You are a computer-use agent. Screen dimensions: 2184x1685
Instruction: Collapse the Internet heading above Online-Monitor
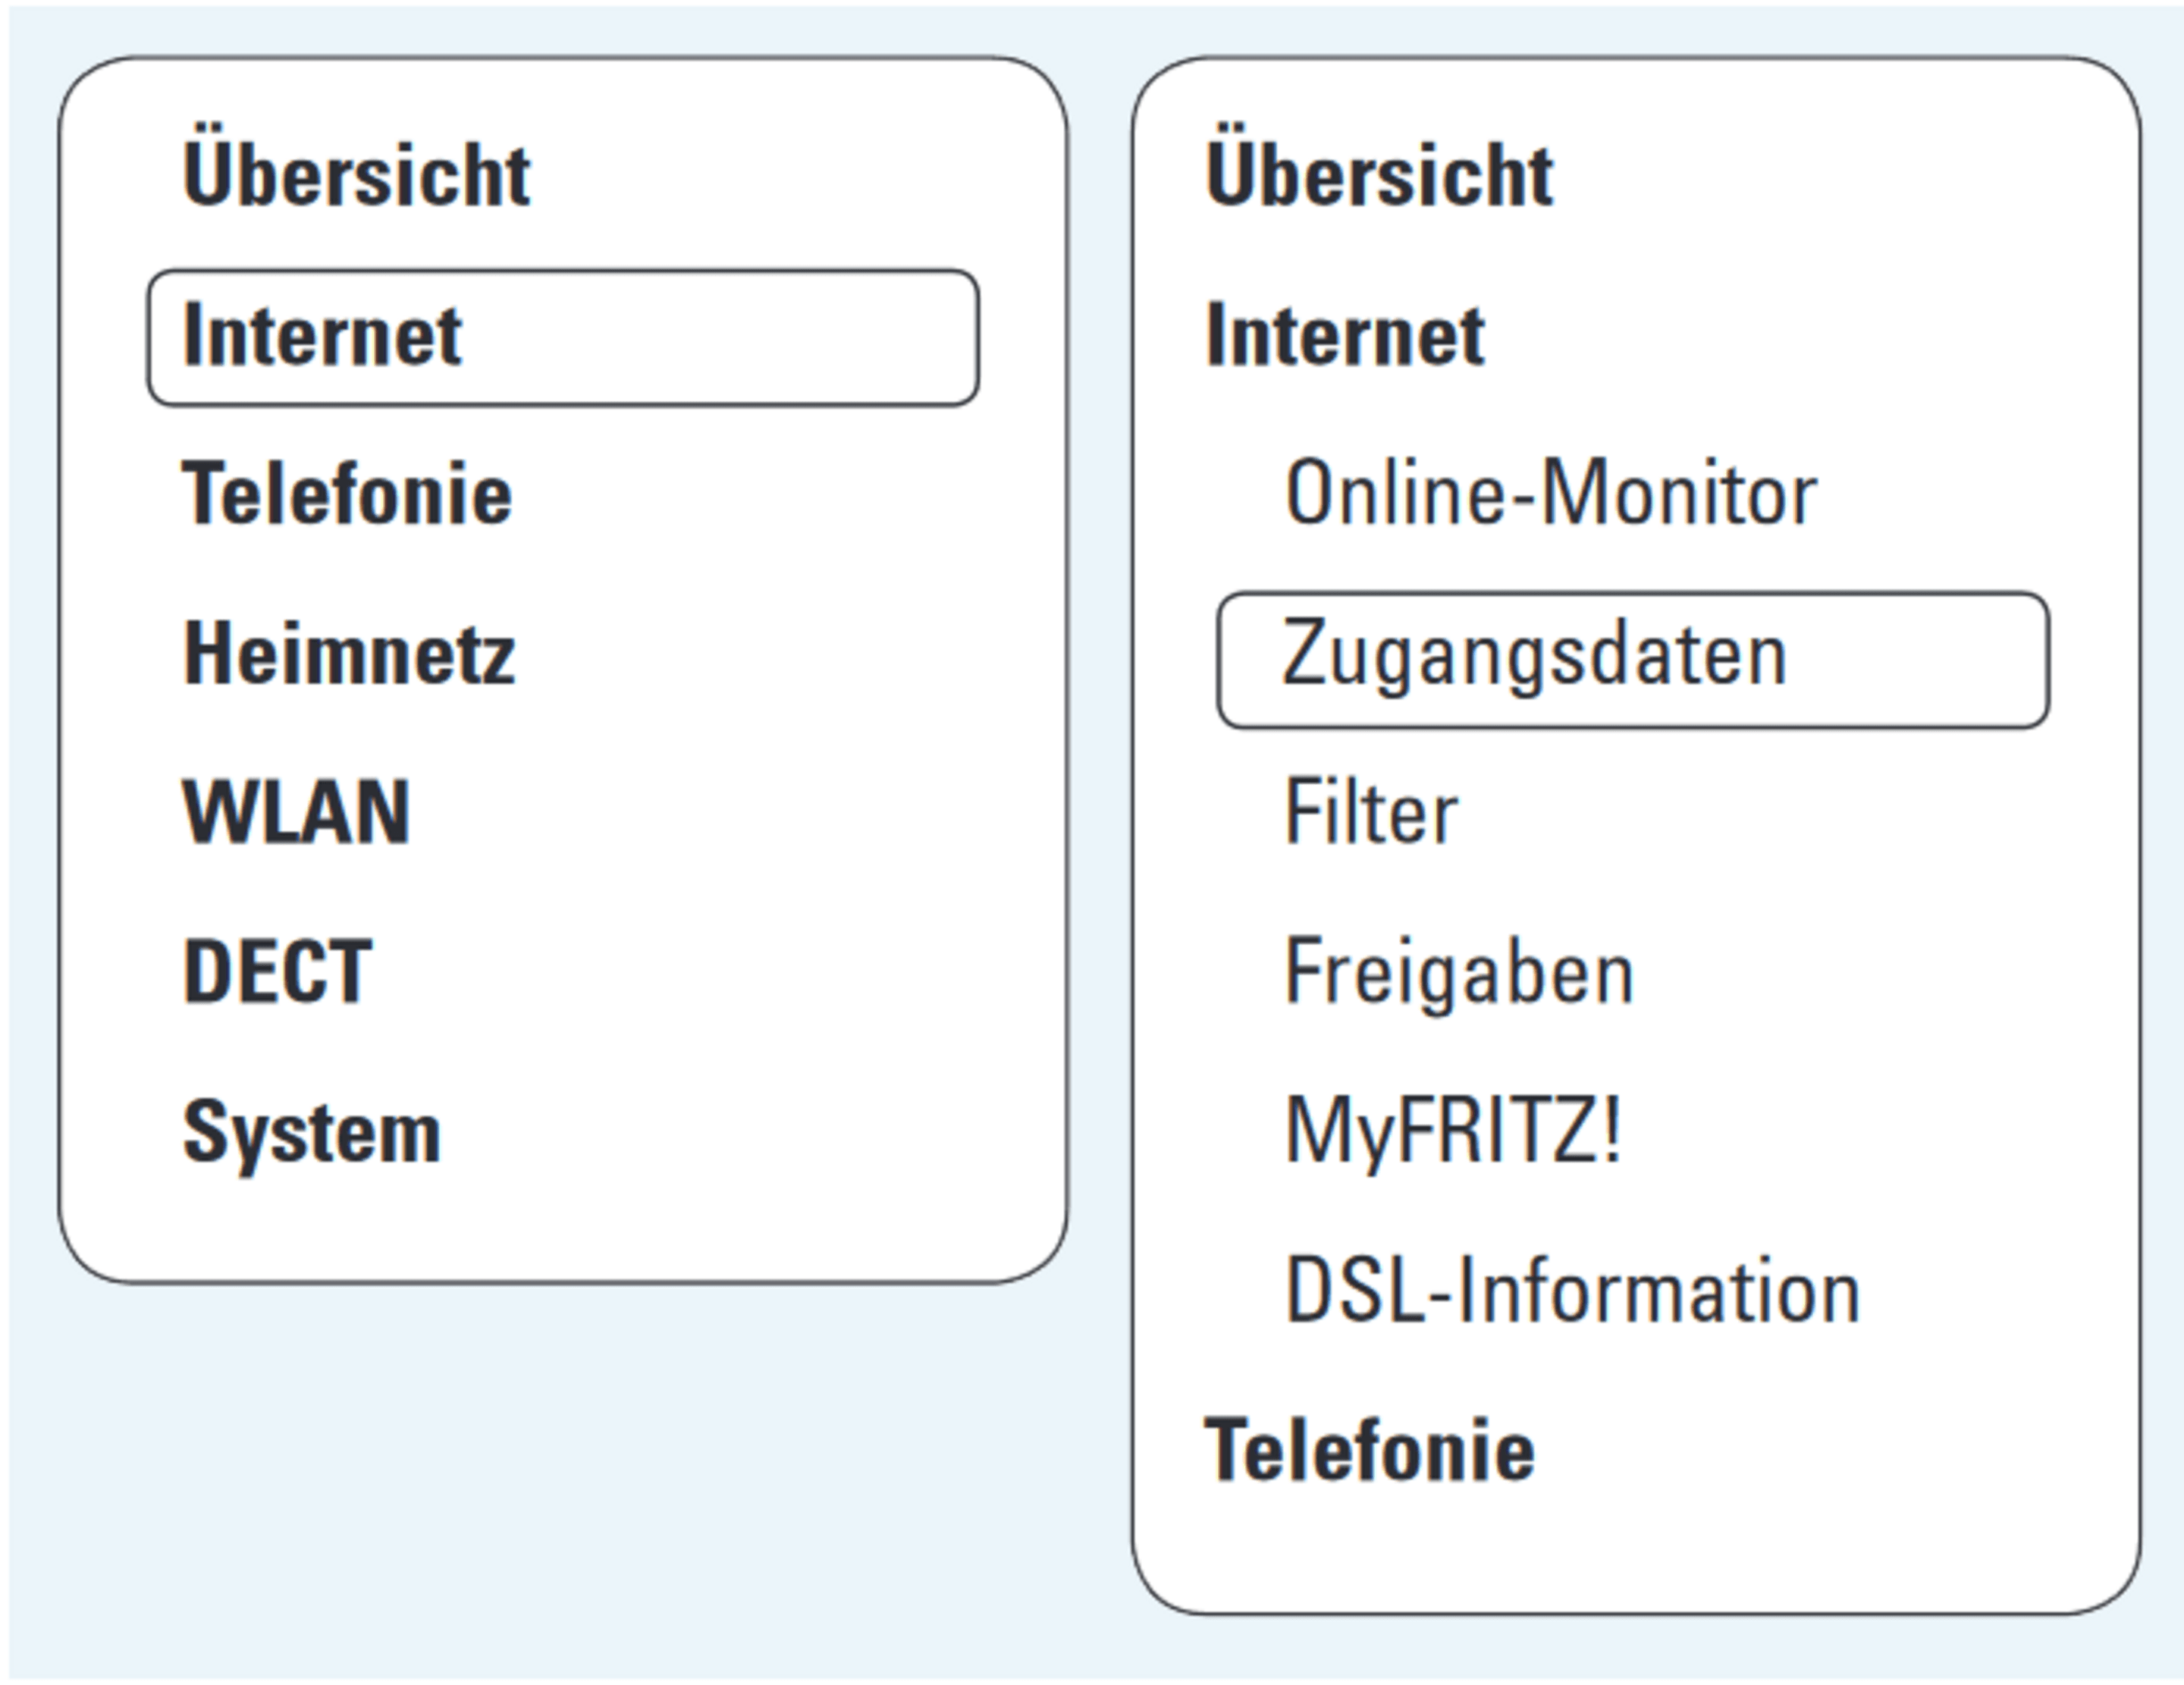[1345, 335]
